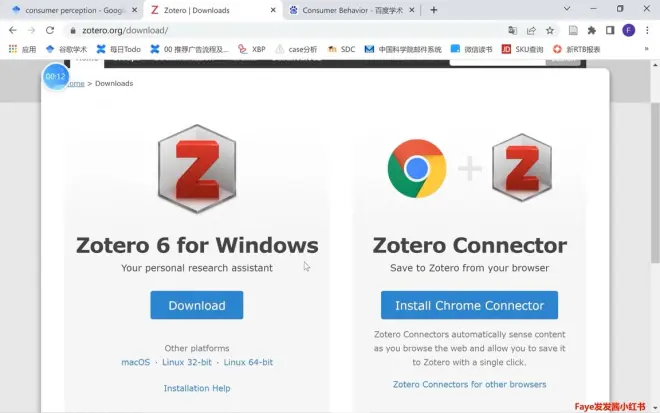
Task: Click the Linux 32-bit link
Action: click(x=187, y=362)
